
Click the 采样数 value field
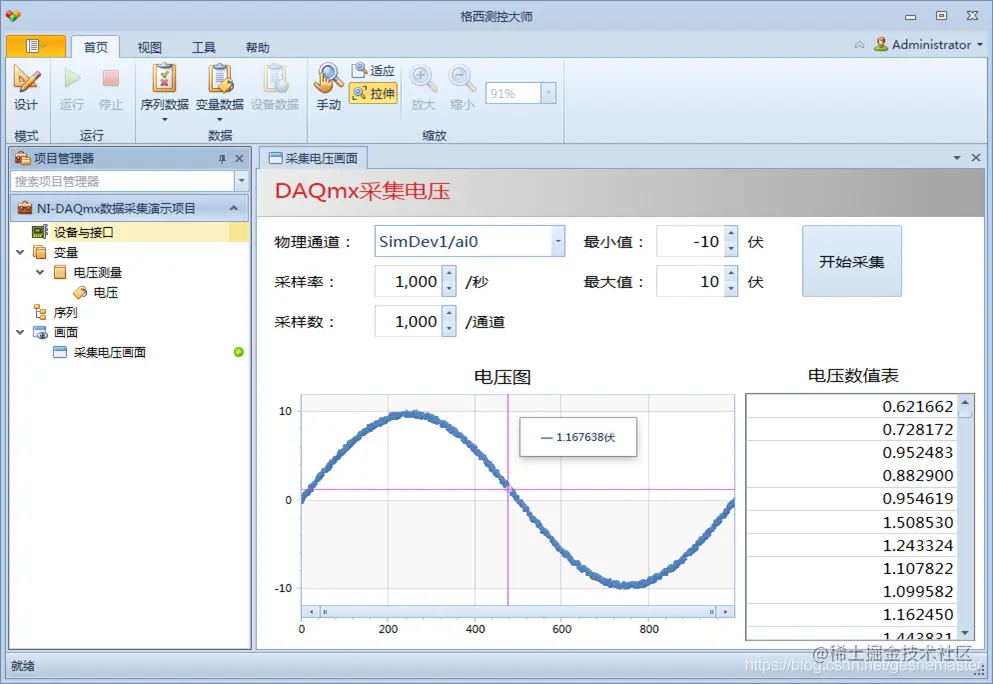pyautogui.click(x=408, y=321)
